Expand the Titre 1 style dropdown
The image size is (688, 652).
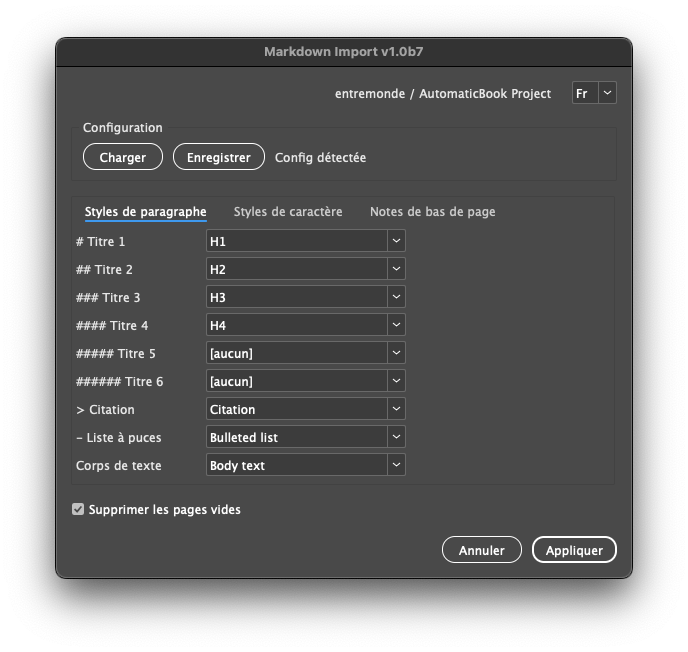point(396,241)
